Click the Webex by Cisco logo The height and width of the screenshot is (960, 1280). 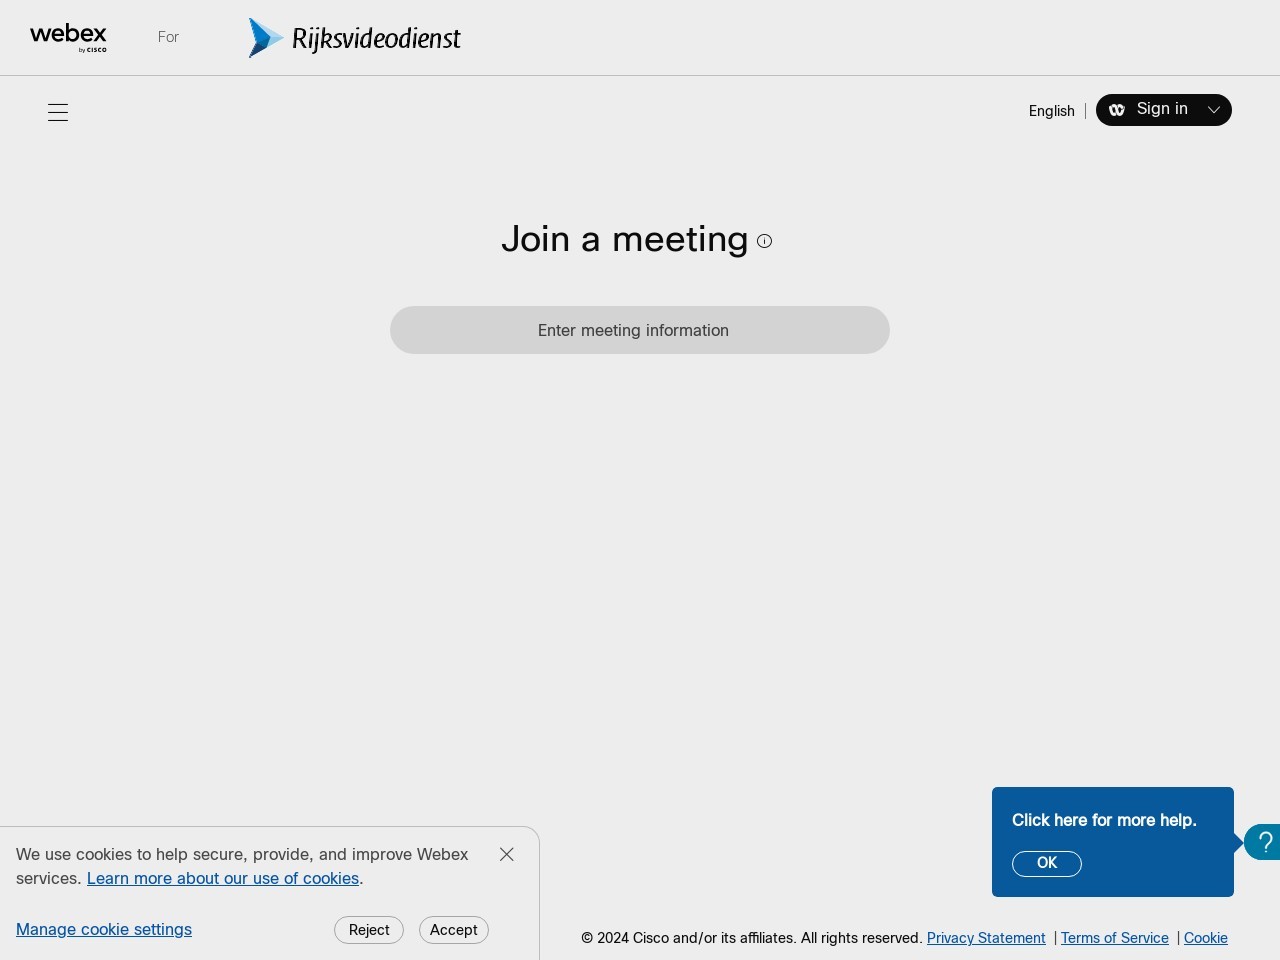(x=68, y=38)
